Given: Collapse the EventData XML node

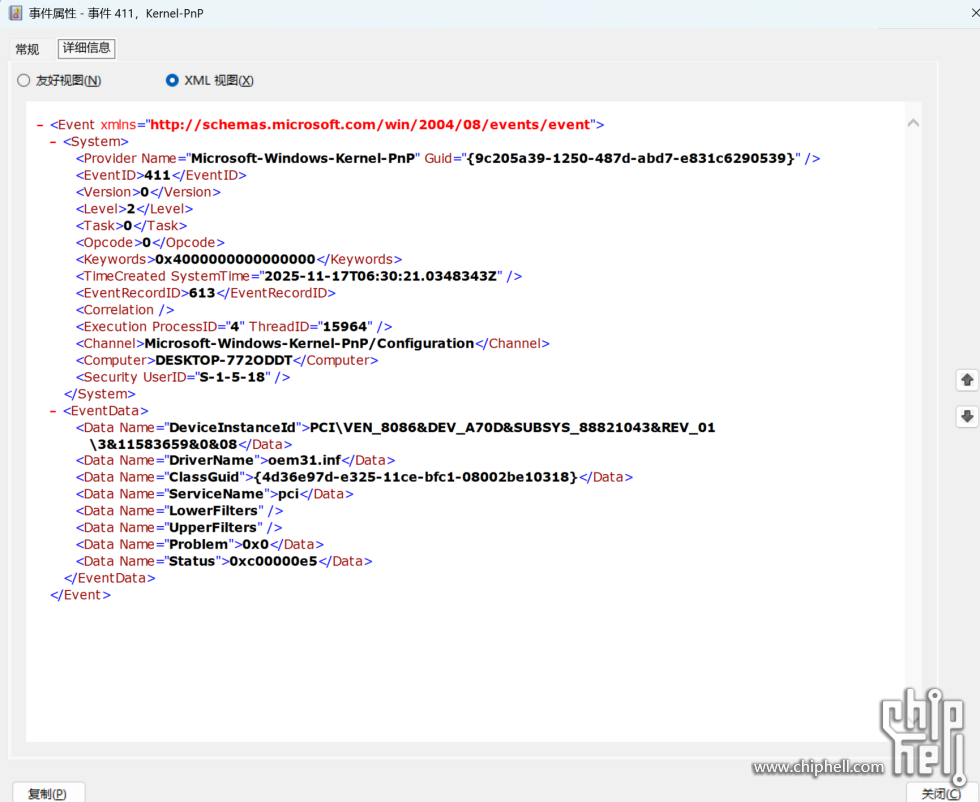Looking at the screenshot, I should (x=54, y=411).
